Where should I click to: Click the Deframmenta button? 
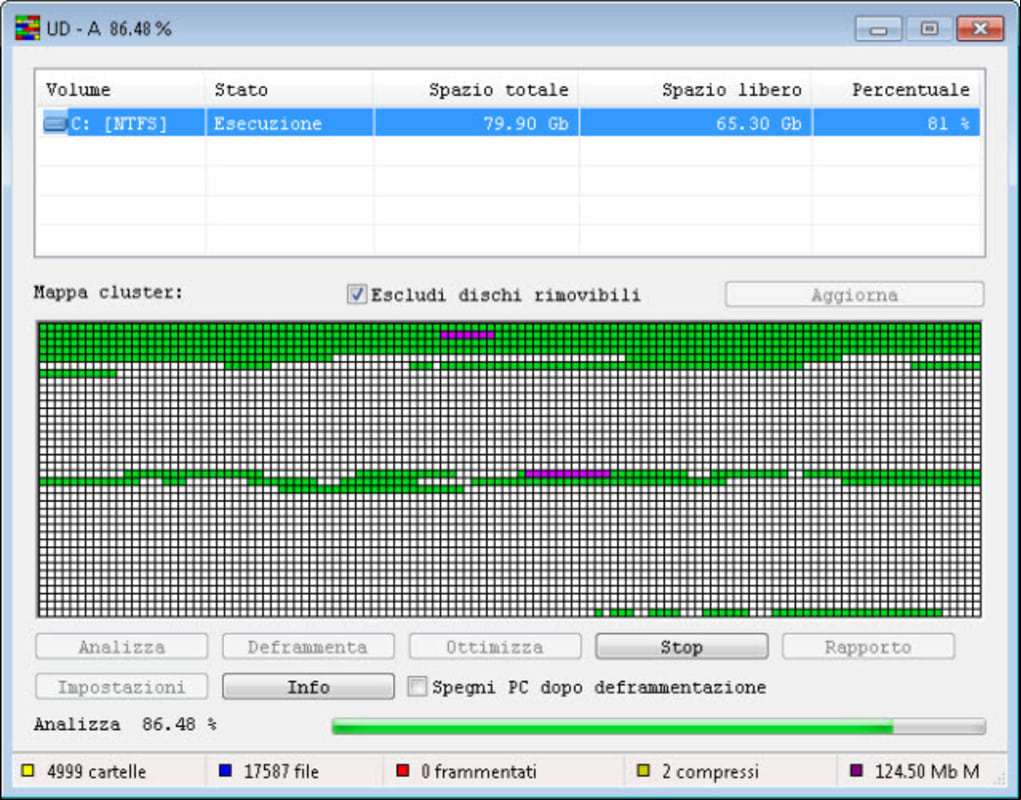coord(308,646)
